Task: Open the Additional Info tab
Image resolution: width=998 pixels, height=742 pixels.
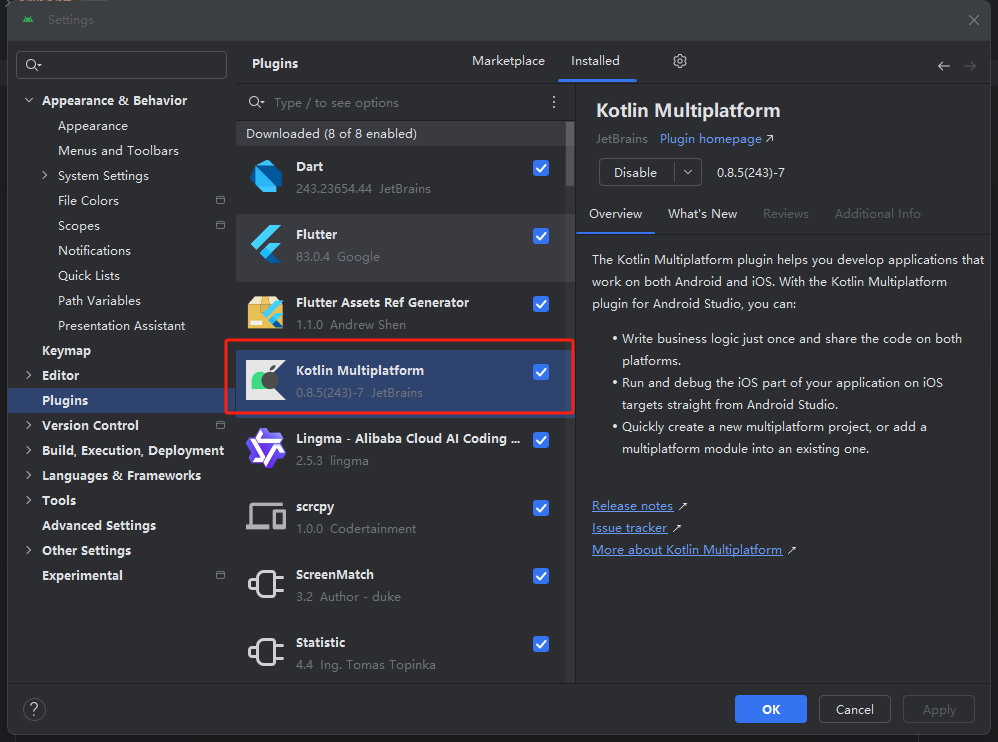Action: (x=877, y=214)
